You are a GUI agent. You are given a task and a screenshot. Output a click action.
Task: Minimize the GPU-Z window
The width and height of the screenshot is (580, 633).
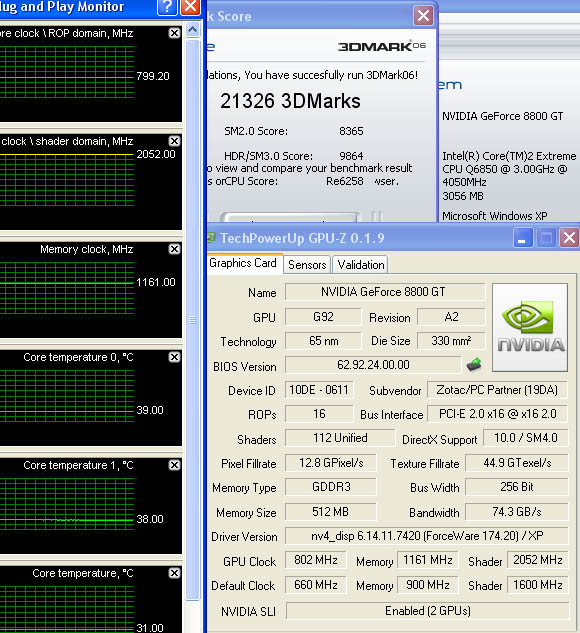point(523,238)
